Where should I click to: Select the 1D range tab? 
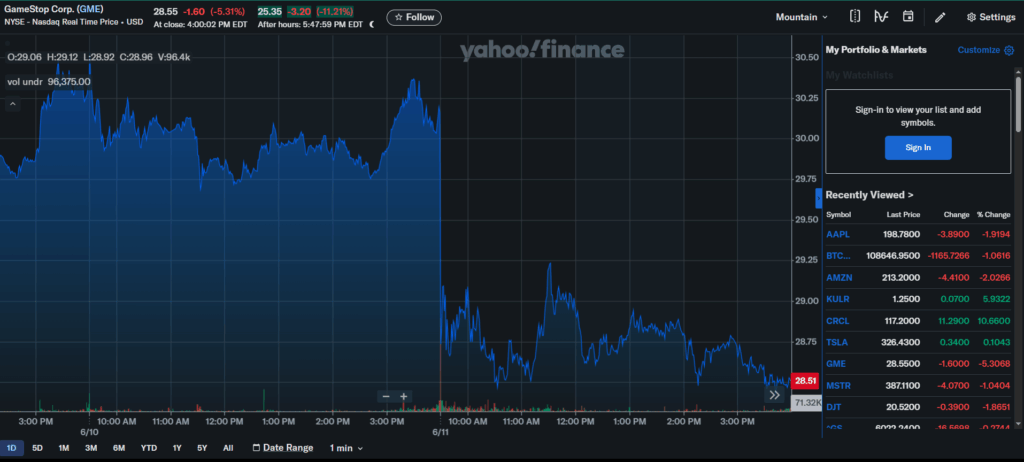pyautogui.click(x=12, y=448)
